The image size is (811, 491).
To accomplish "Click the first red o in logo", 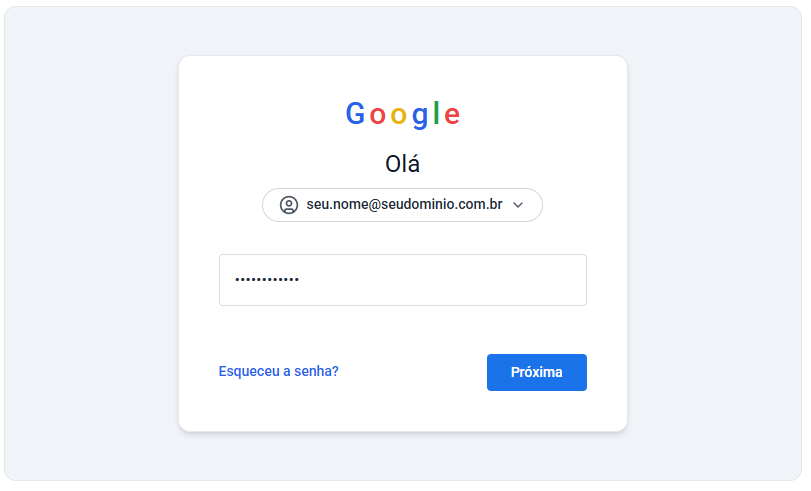I will click(x=377, y=116).
